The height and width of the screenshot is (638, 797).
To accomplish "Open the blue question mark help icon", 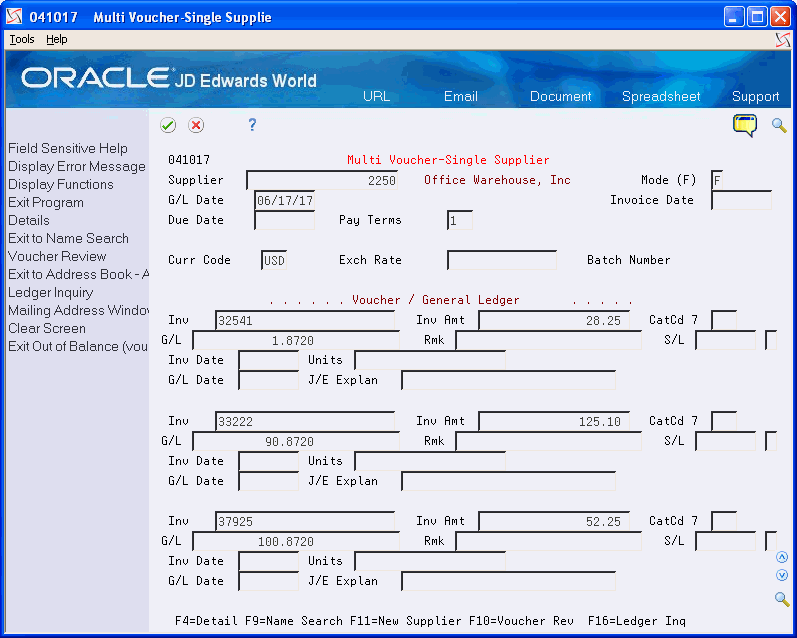I will pos(252,125).
